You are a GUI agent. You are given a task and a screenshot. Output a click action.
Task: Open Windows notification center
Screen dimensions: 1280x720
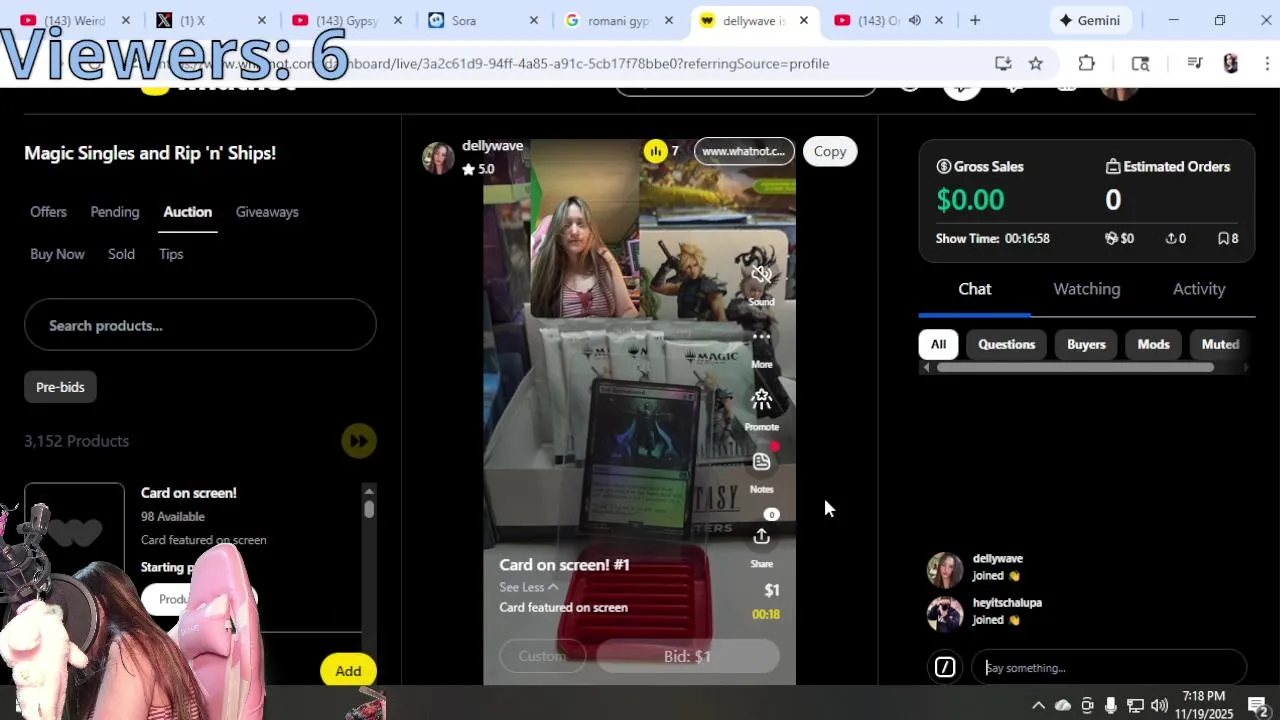[x=1258, y=706]
